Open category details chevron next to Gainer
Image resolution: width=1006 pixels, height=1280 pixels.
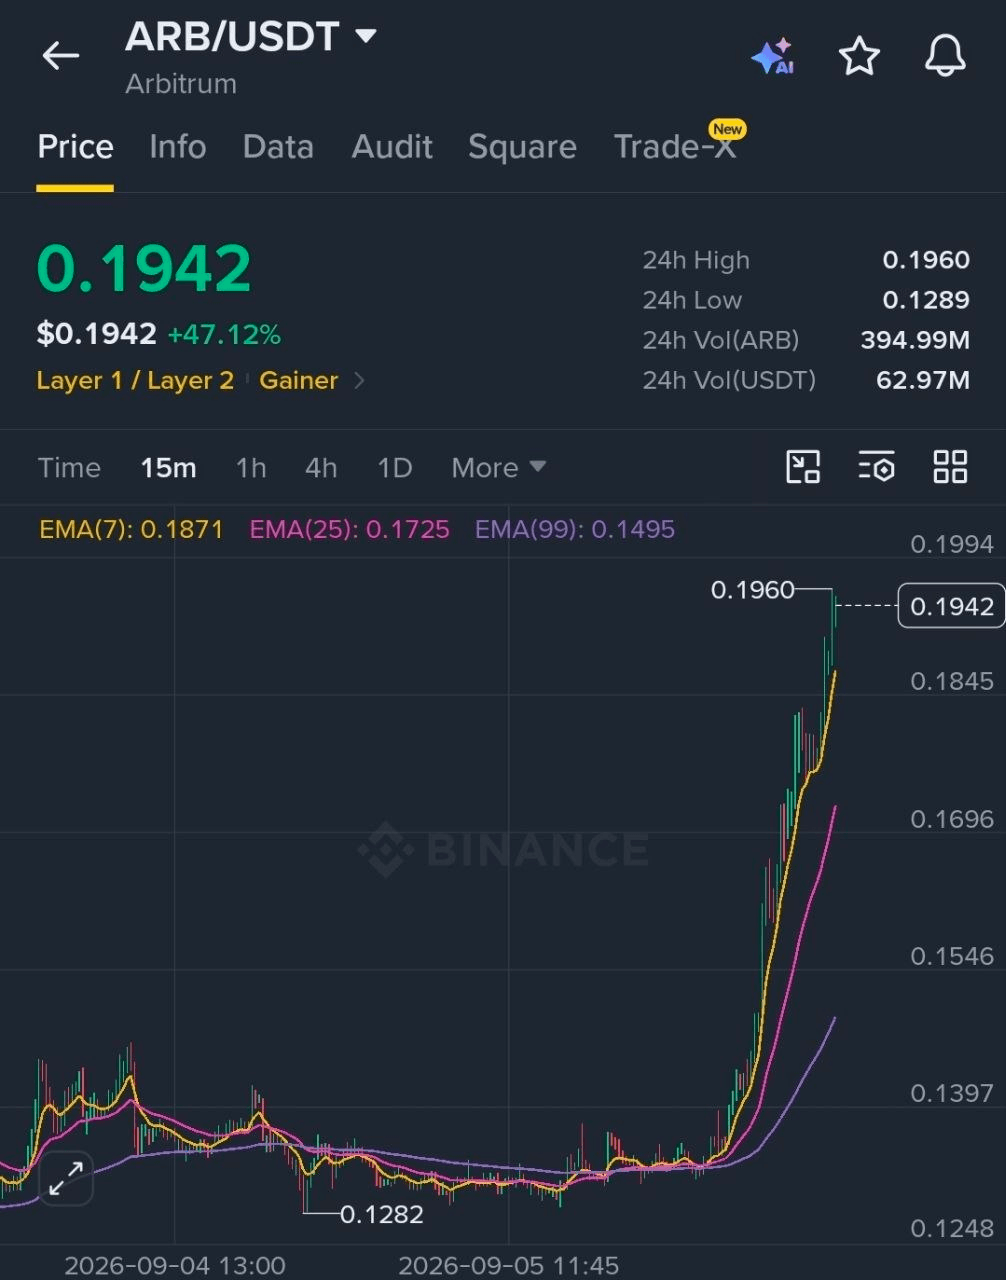point(360,381)
